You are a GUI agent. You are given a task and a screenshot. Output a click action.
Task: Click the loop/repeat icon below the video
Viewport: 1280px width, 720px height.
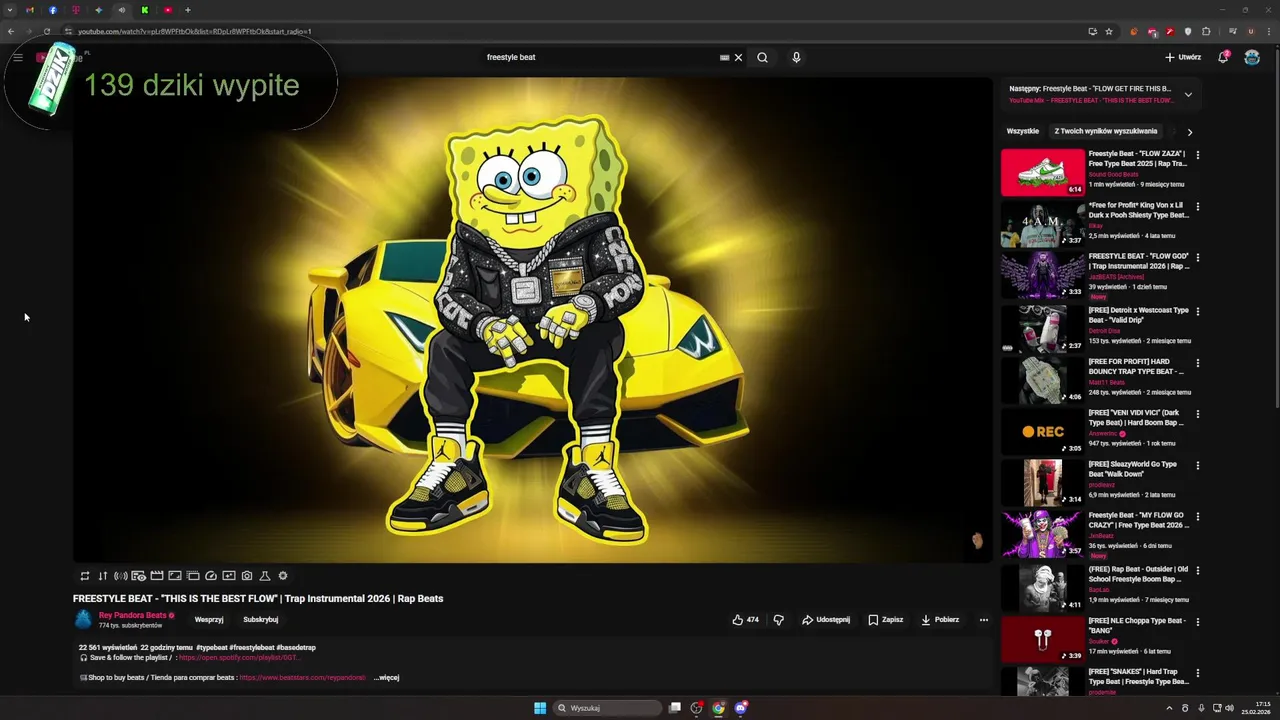coord(85,576)
